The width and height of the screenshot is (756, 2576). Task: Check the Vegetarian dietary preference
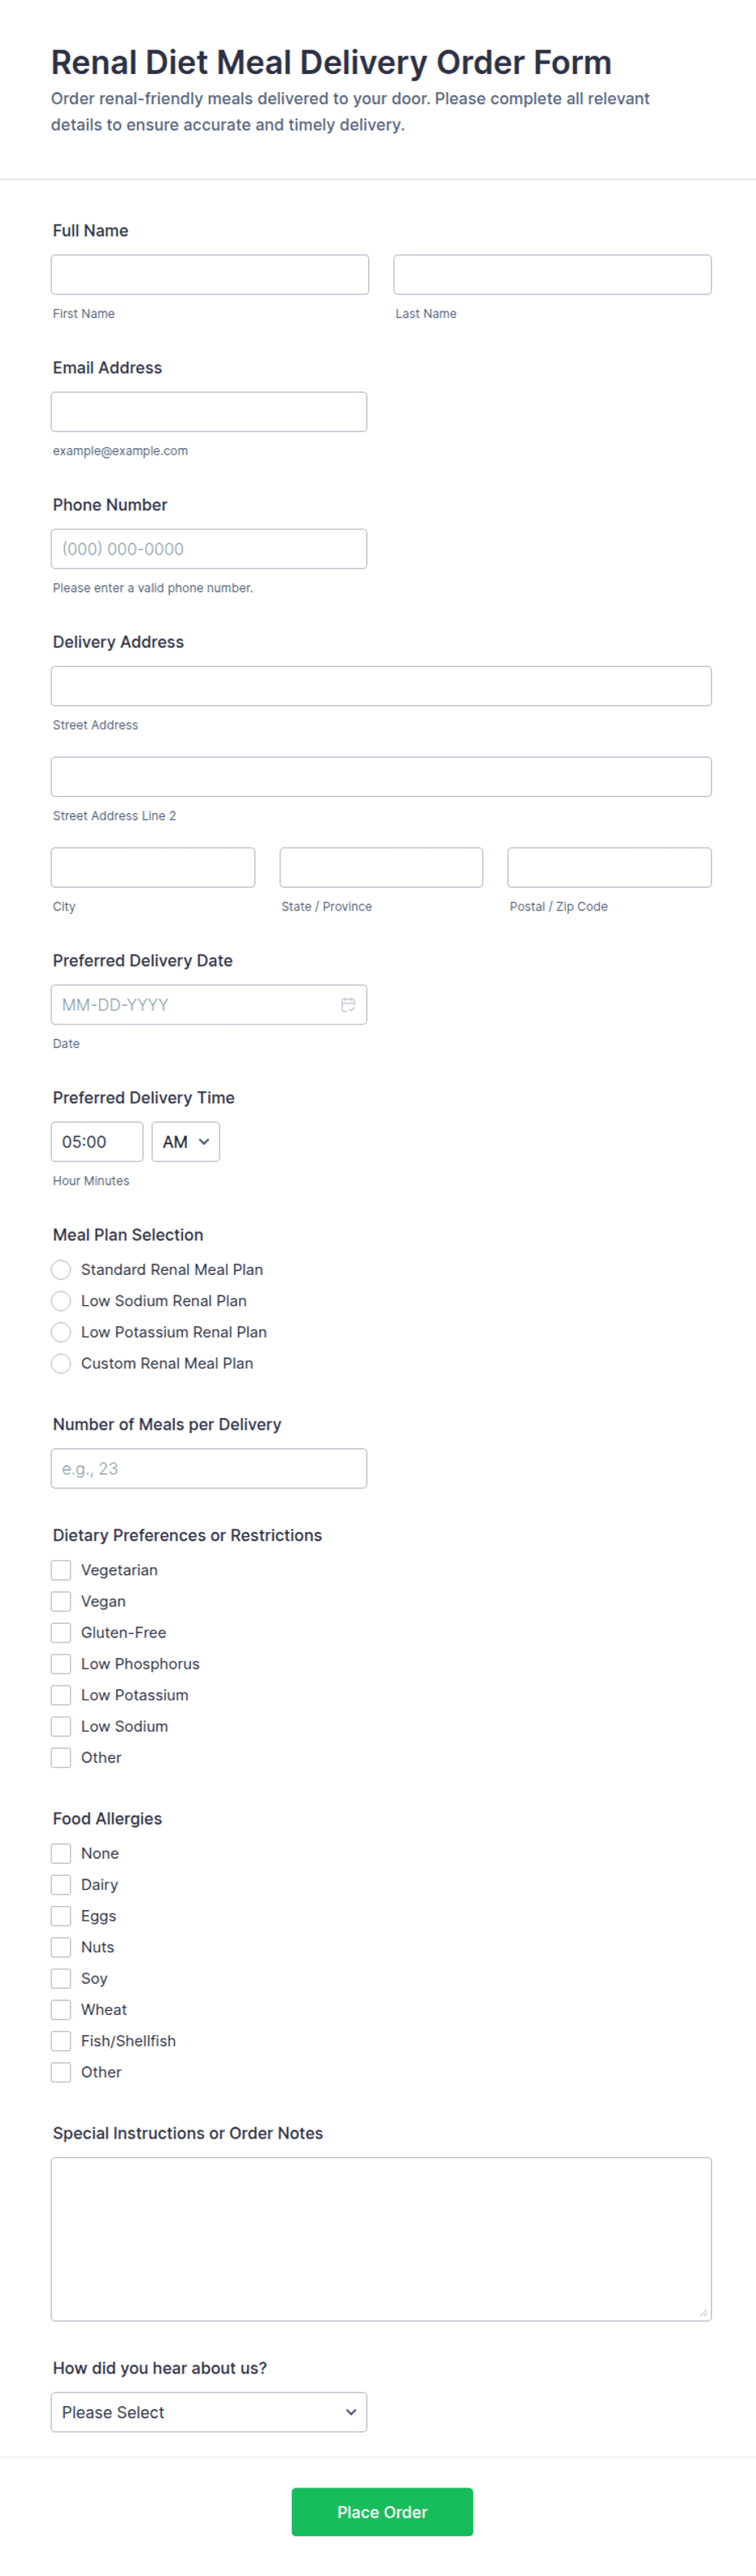(x=60, y=1570)
